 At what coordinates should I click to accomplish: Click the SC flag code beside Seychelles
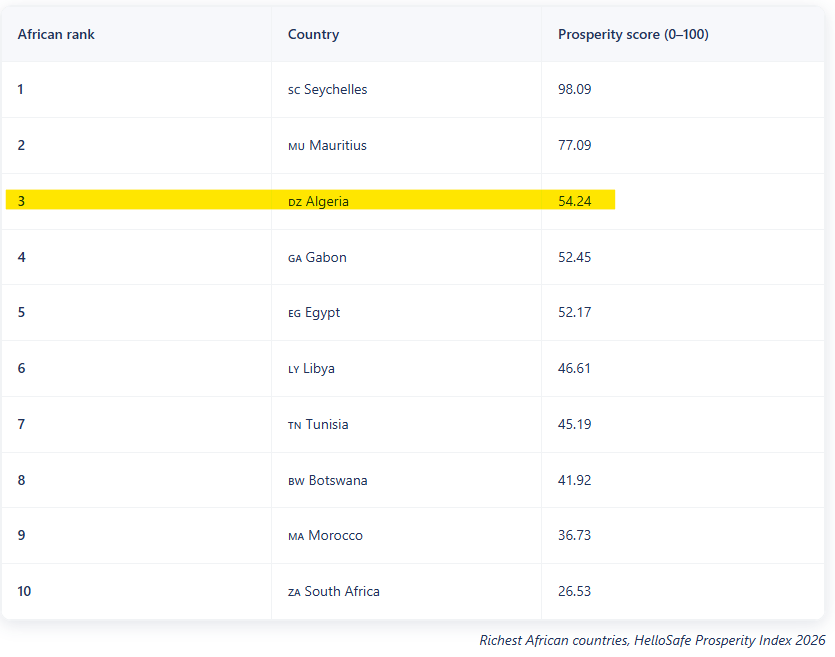tap(294, 90)
